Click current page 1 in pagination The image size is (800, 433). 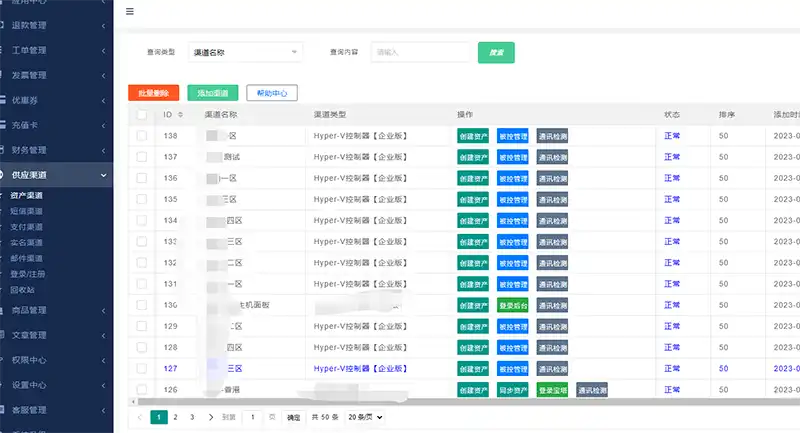click(159, 417)
